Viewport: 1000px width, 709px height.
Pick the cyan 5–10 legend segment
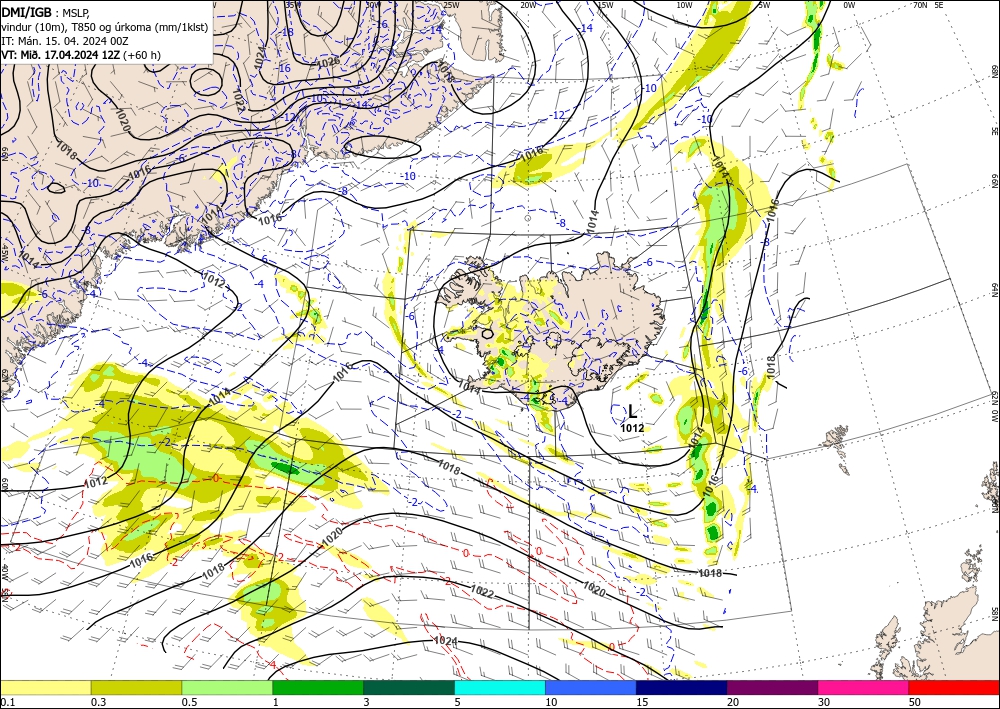tap(500, 687)
